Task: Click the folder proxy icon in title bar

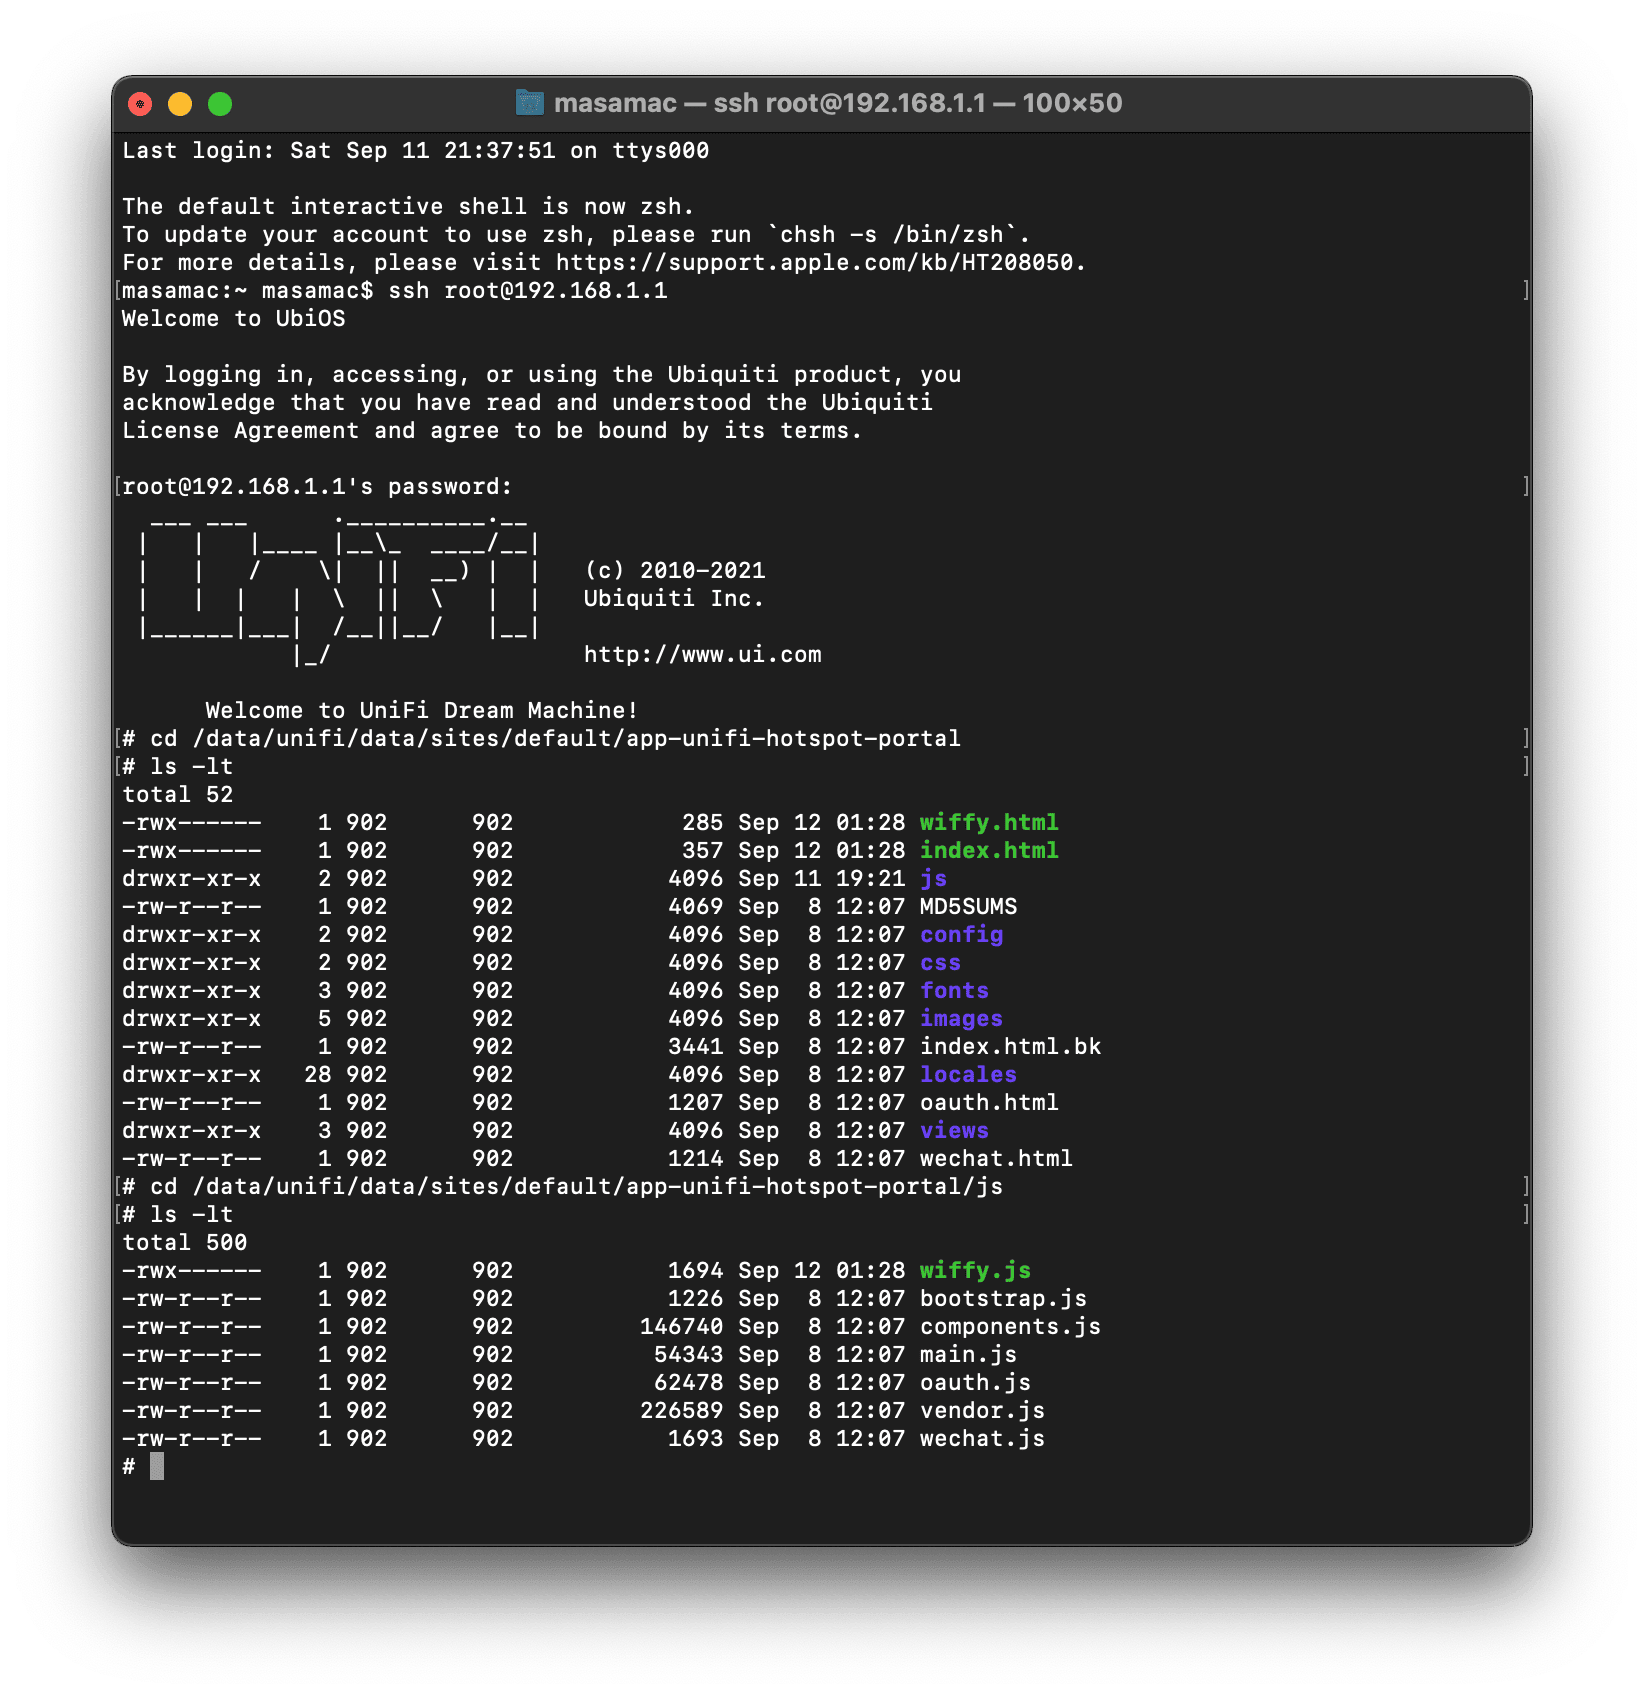Action: pos(529,103)
